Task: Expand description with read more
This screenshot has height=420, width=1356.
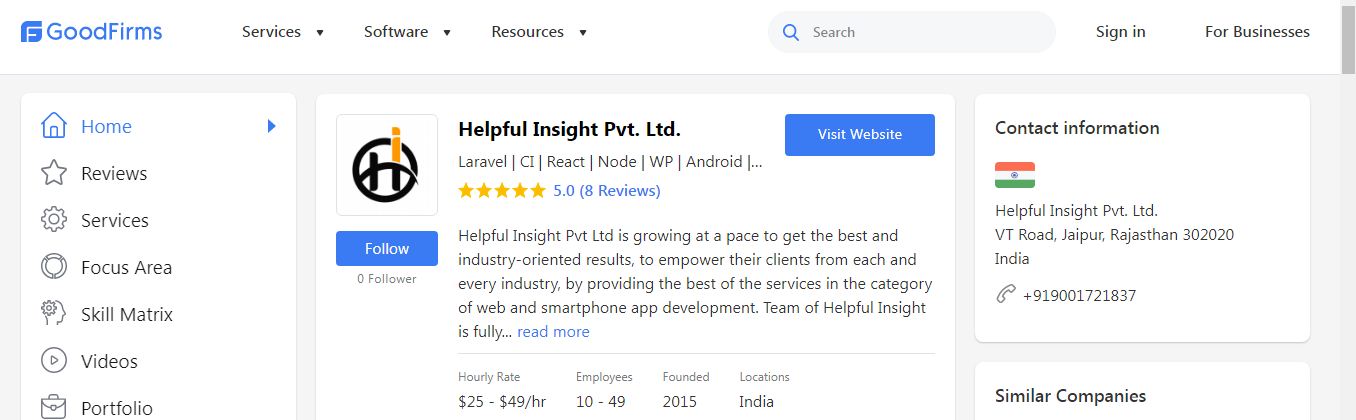Action: 553,332
